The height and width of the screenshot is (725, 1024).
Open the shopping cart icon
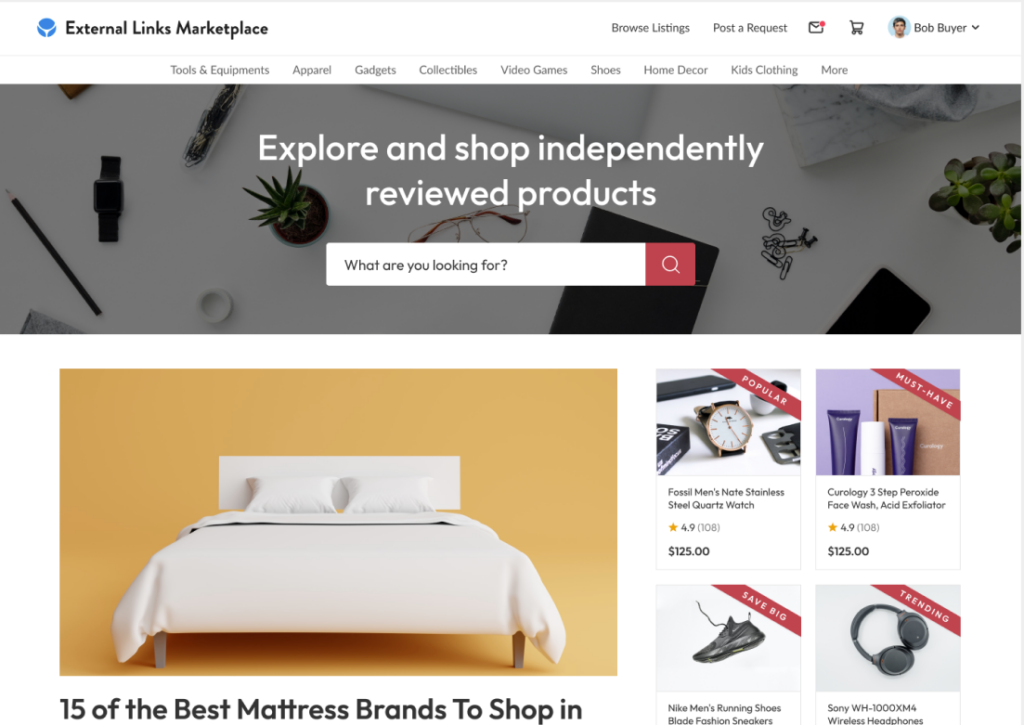(856, 27)
